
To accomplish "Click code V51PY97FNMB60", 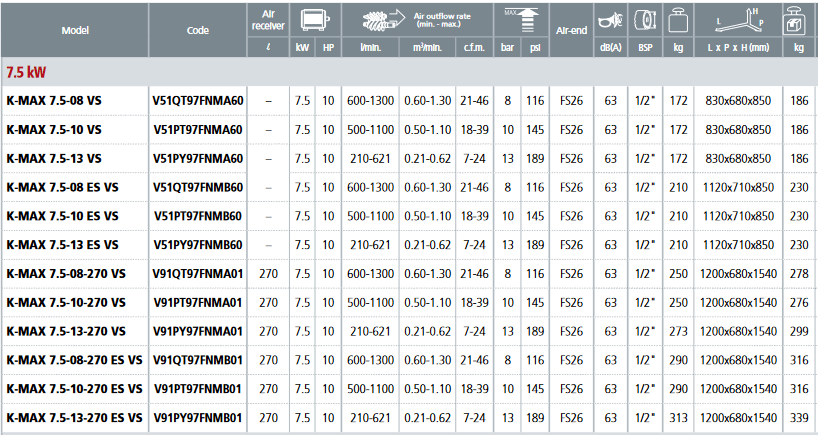I will click(x=198, y=245).
